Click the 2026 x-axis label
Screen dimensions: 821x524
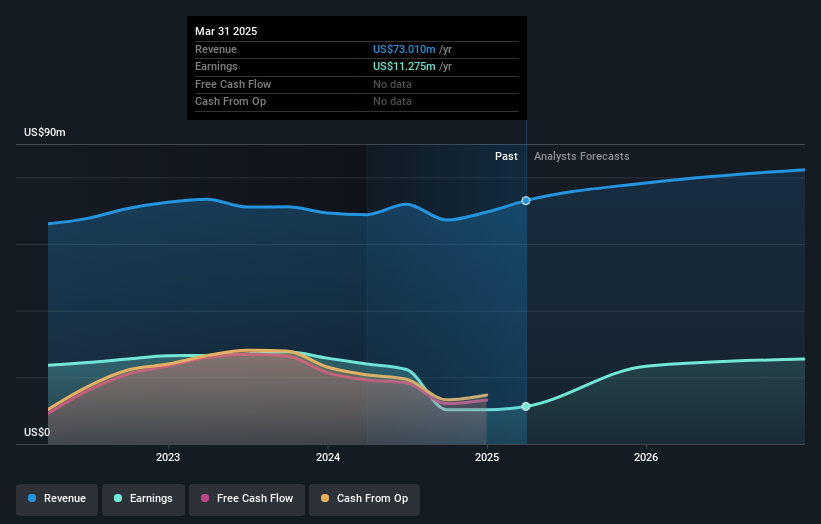pos(646,457)
